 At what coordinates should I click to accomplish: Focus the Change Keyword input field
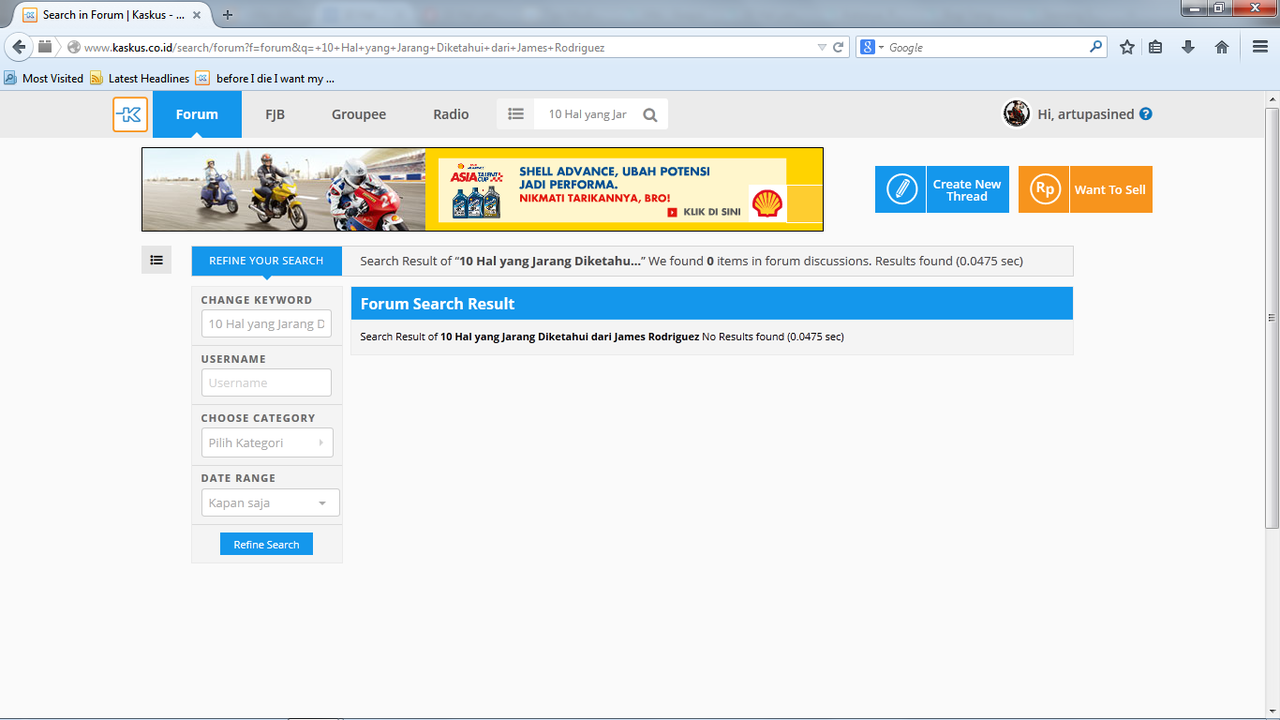point(266,324)
